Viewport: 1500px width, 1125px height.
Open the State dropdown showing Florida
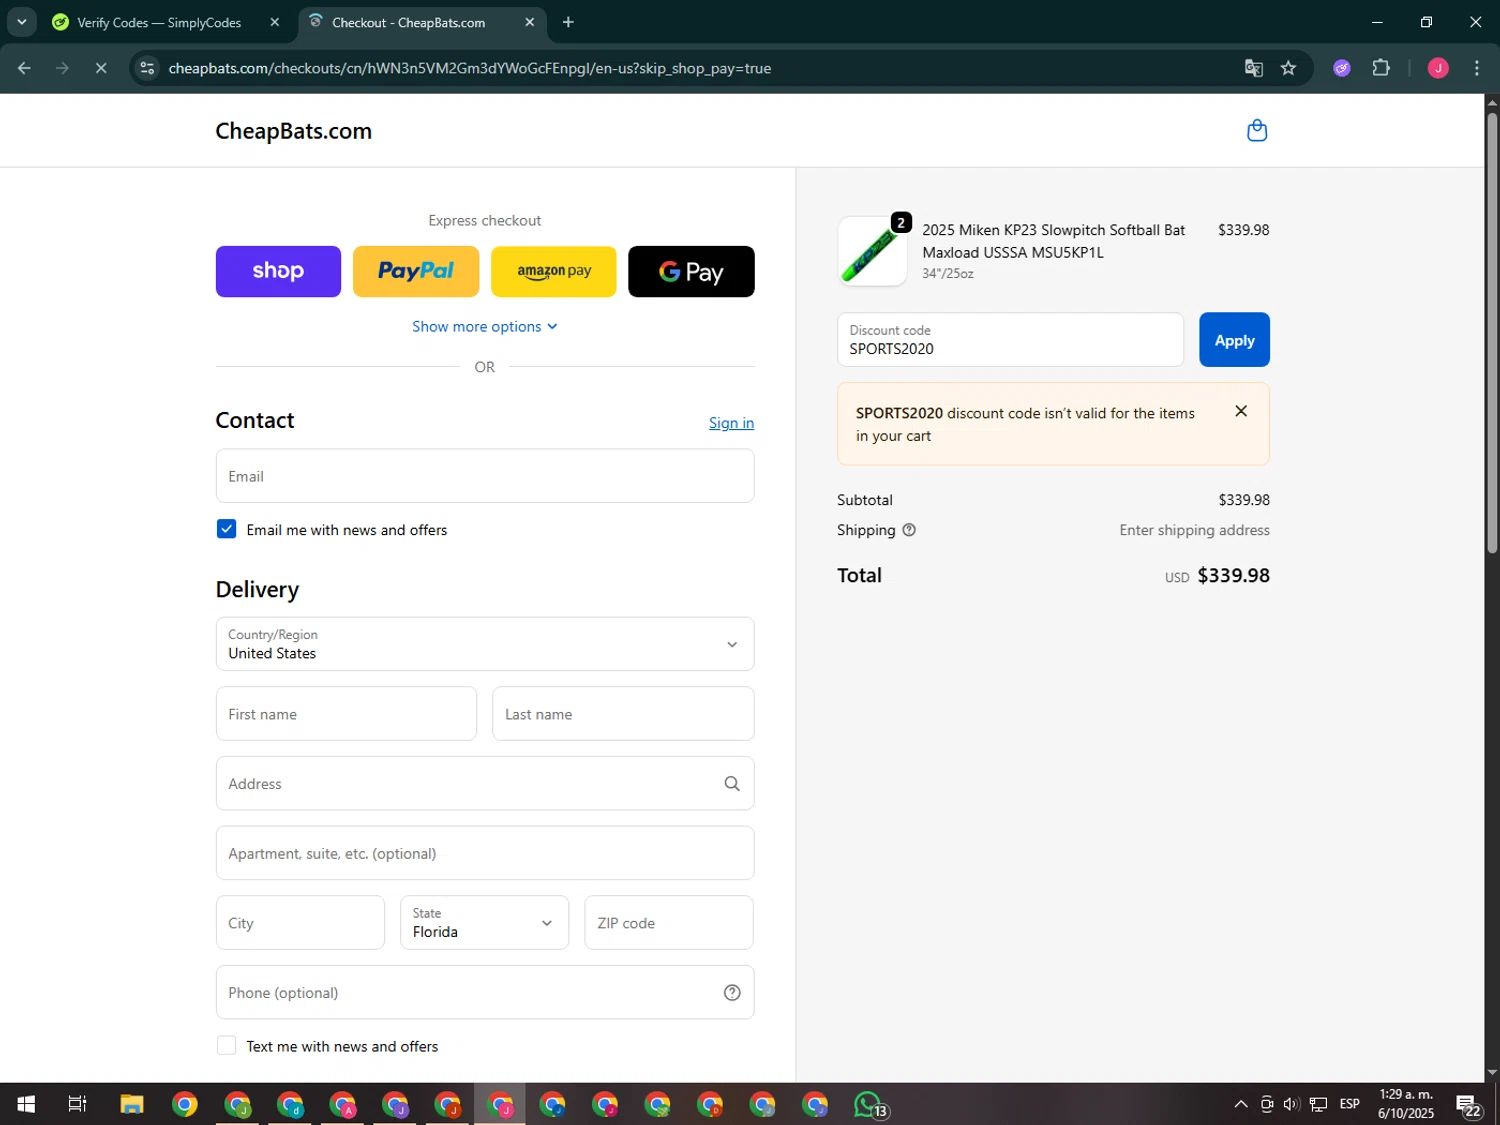484,922
